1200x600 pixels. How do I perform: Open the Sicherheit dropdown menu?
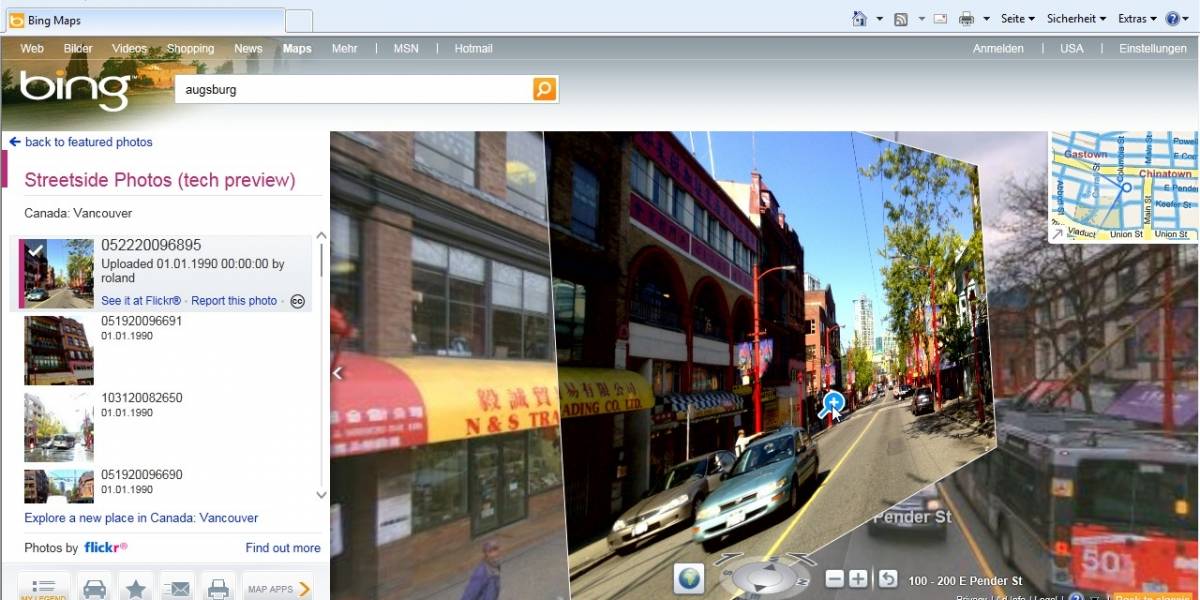tap(1076, 19)
